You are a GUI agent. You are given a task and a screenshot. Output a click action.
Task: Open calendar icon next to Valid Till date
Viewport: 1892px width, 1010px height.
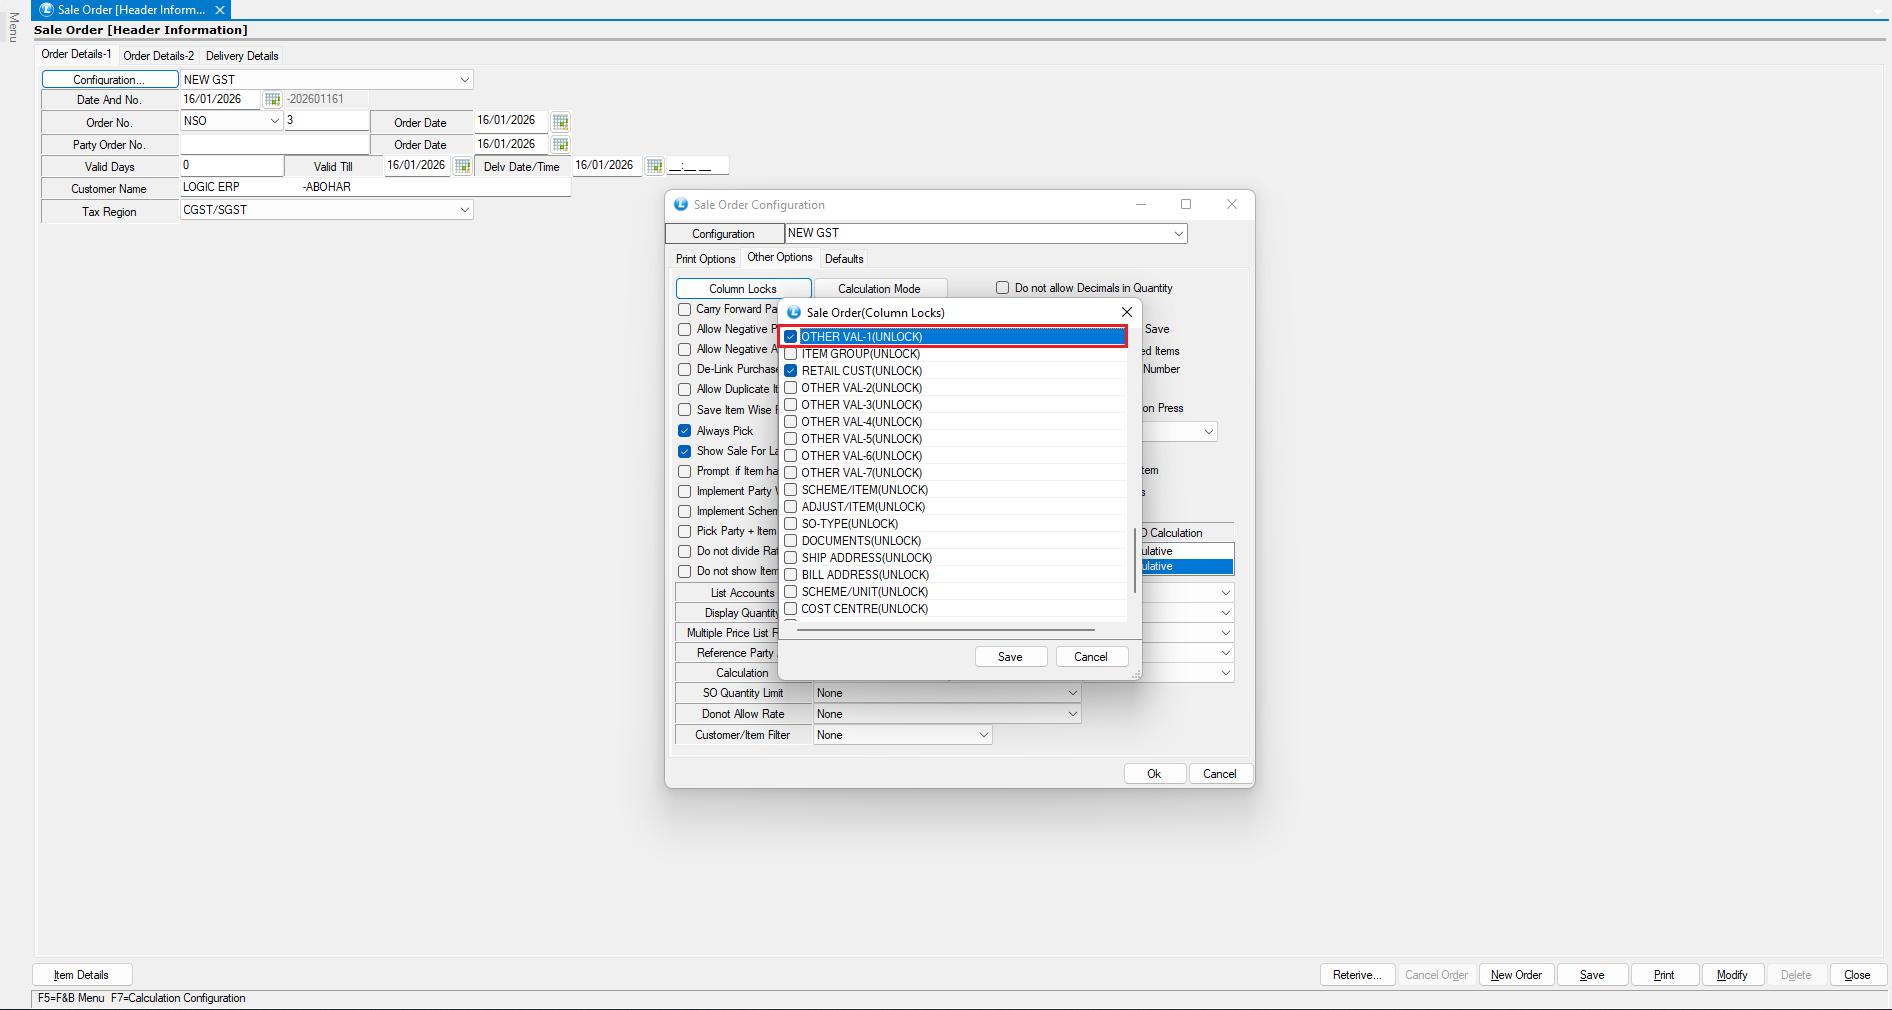[x=462, y=166]
